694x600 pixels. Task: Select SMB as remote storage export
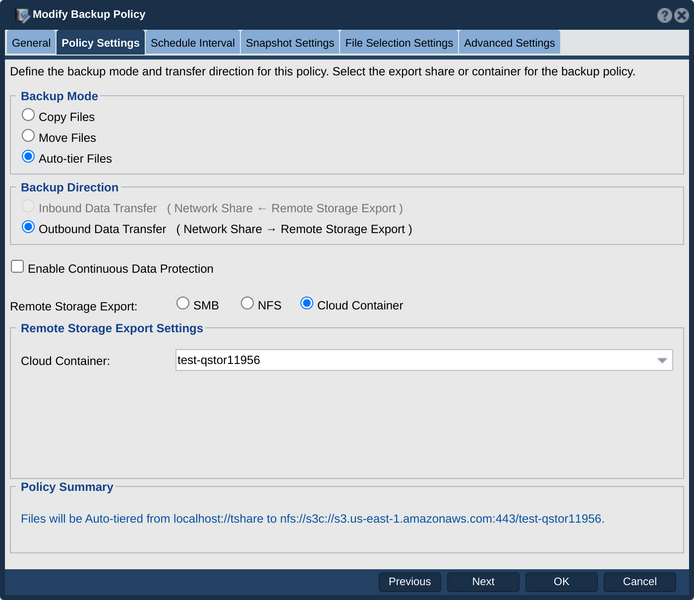click(x=183, y=304)
